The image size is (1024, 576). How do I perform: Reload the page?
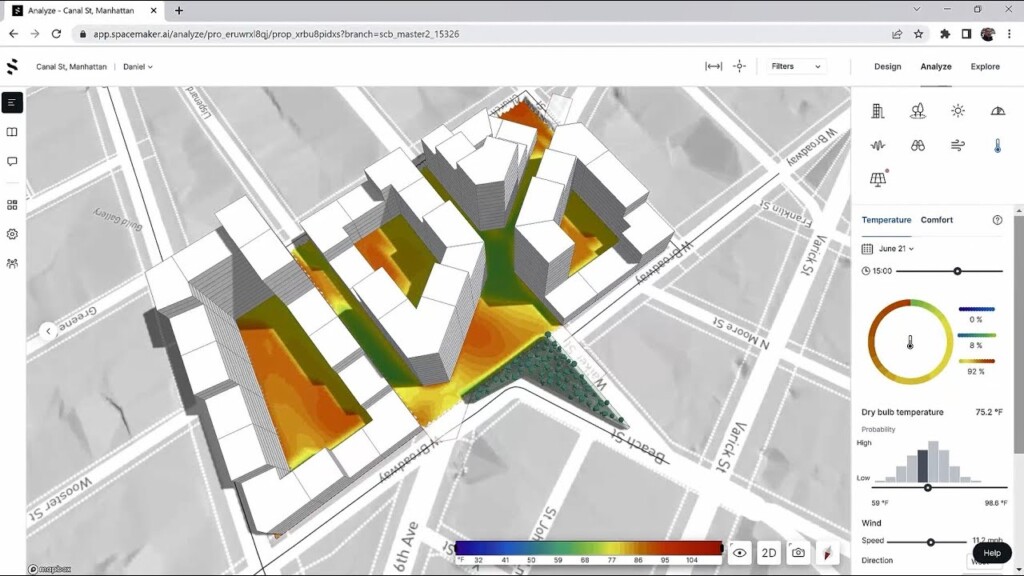56,34
